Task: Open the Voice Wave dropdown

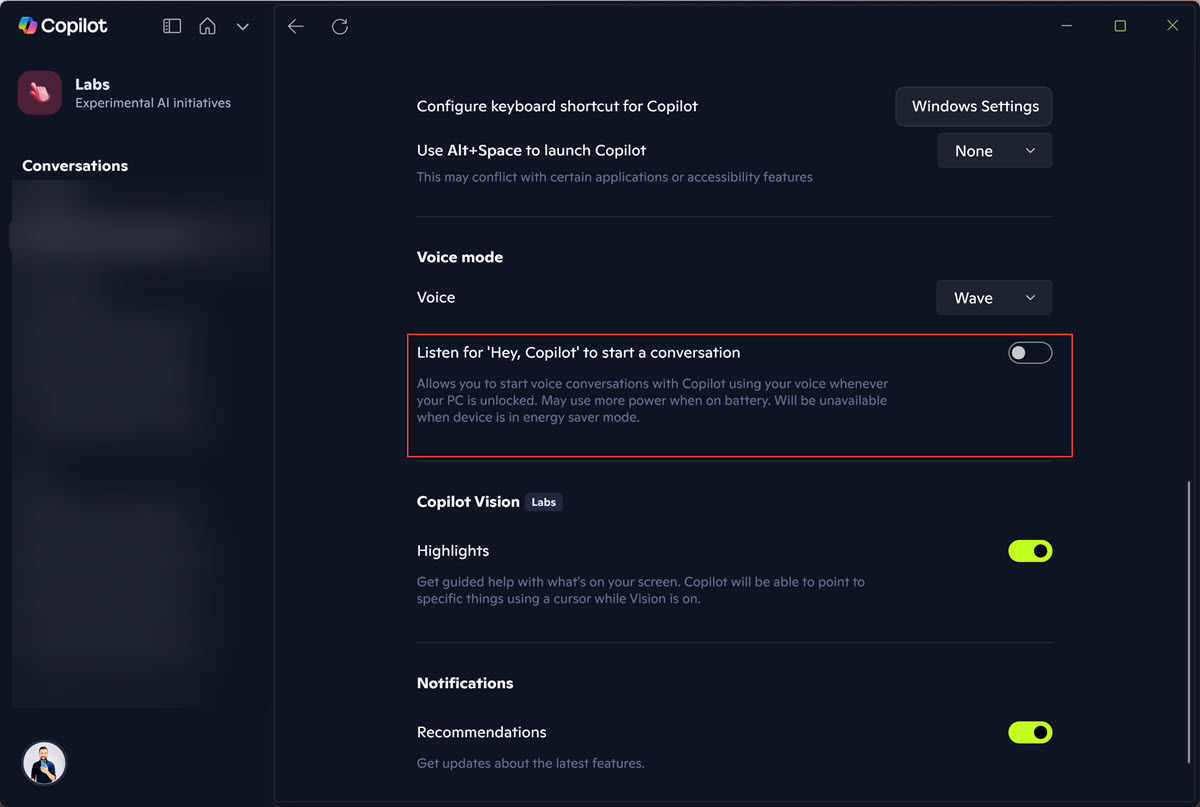Action: [x=994, y=298]
